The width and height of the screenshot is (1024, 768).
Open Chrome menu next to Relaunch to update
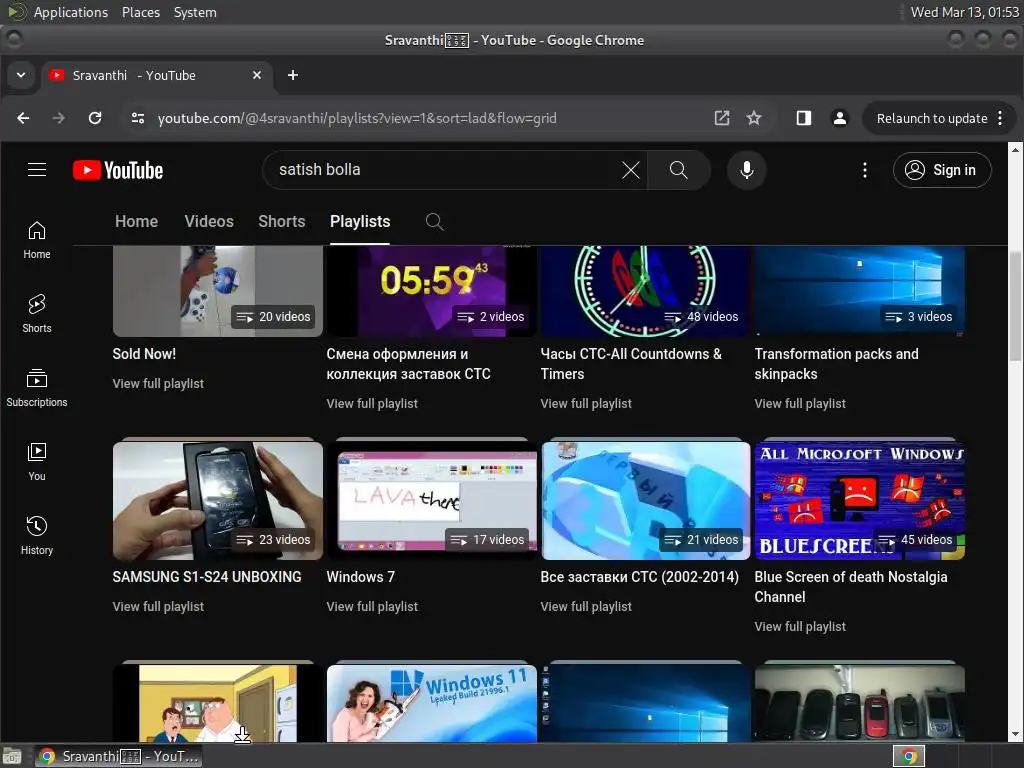[x=1000, y=118]
